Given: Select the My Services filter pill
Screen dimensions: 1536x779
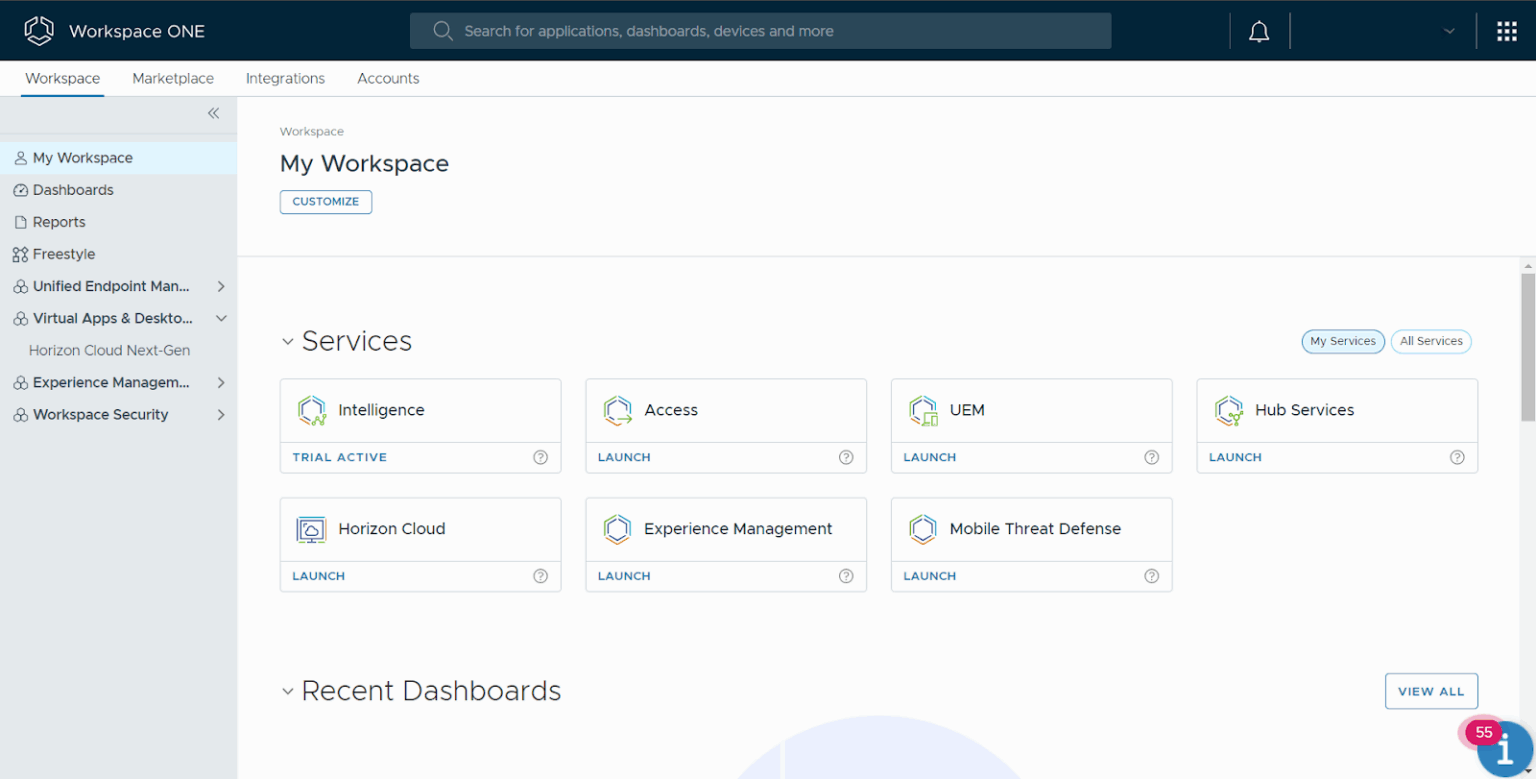Looking at the screenshot, I should coord(1342,341).
